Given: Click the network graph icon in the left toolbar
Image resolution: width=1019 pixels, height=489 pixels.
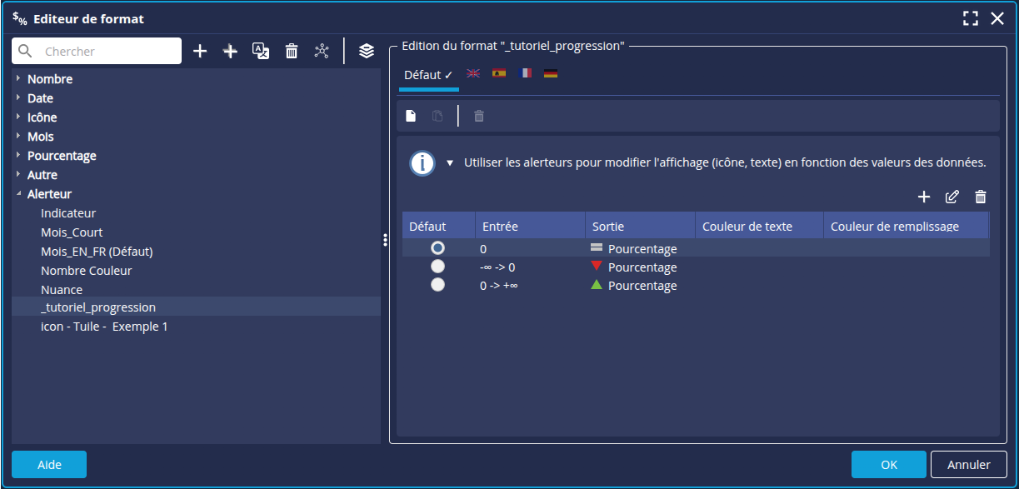Looking at the screenshot, I should 321,51.
